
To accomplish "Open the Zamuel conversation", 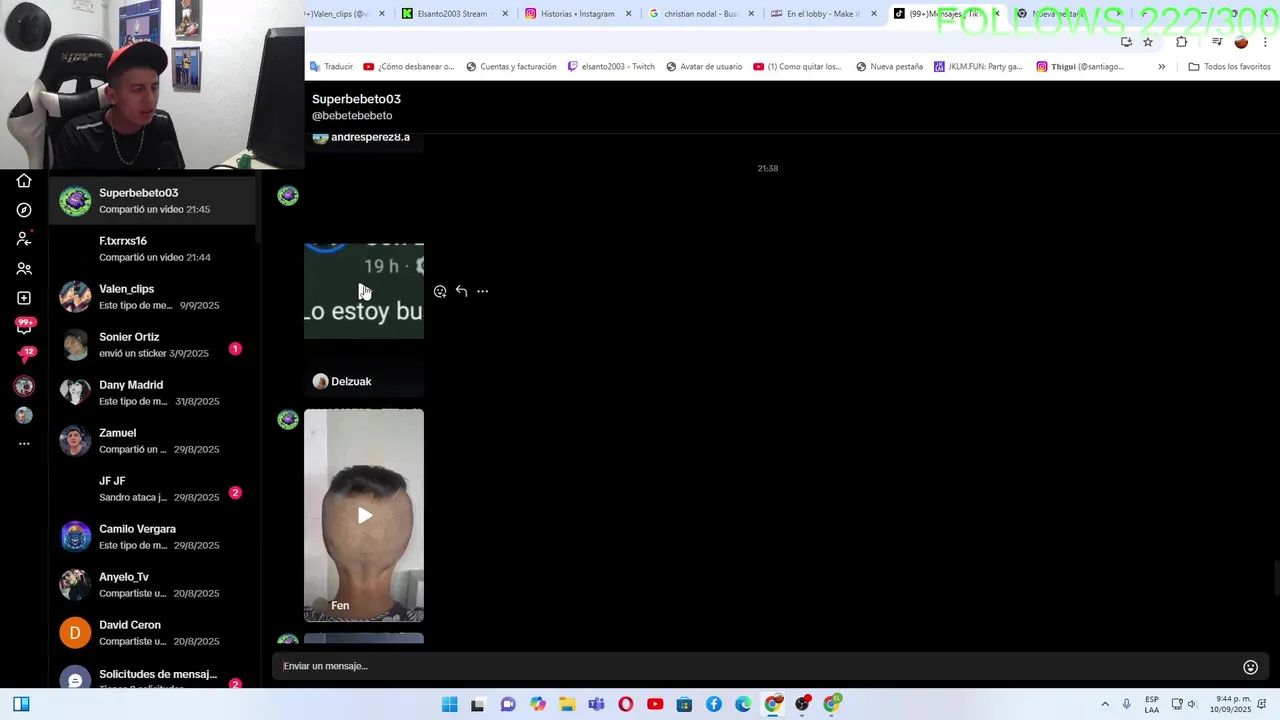I will pos(153,441).
